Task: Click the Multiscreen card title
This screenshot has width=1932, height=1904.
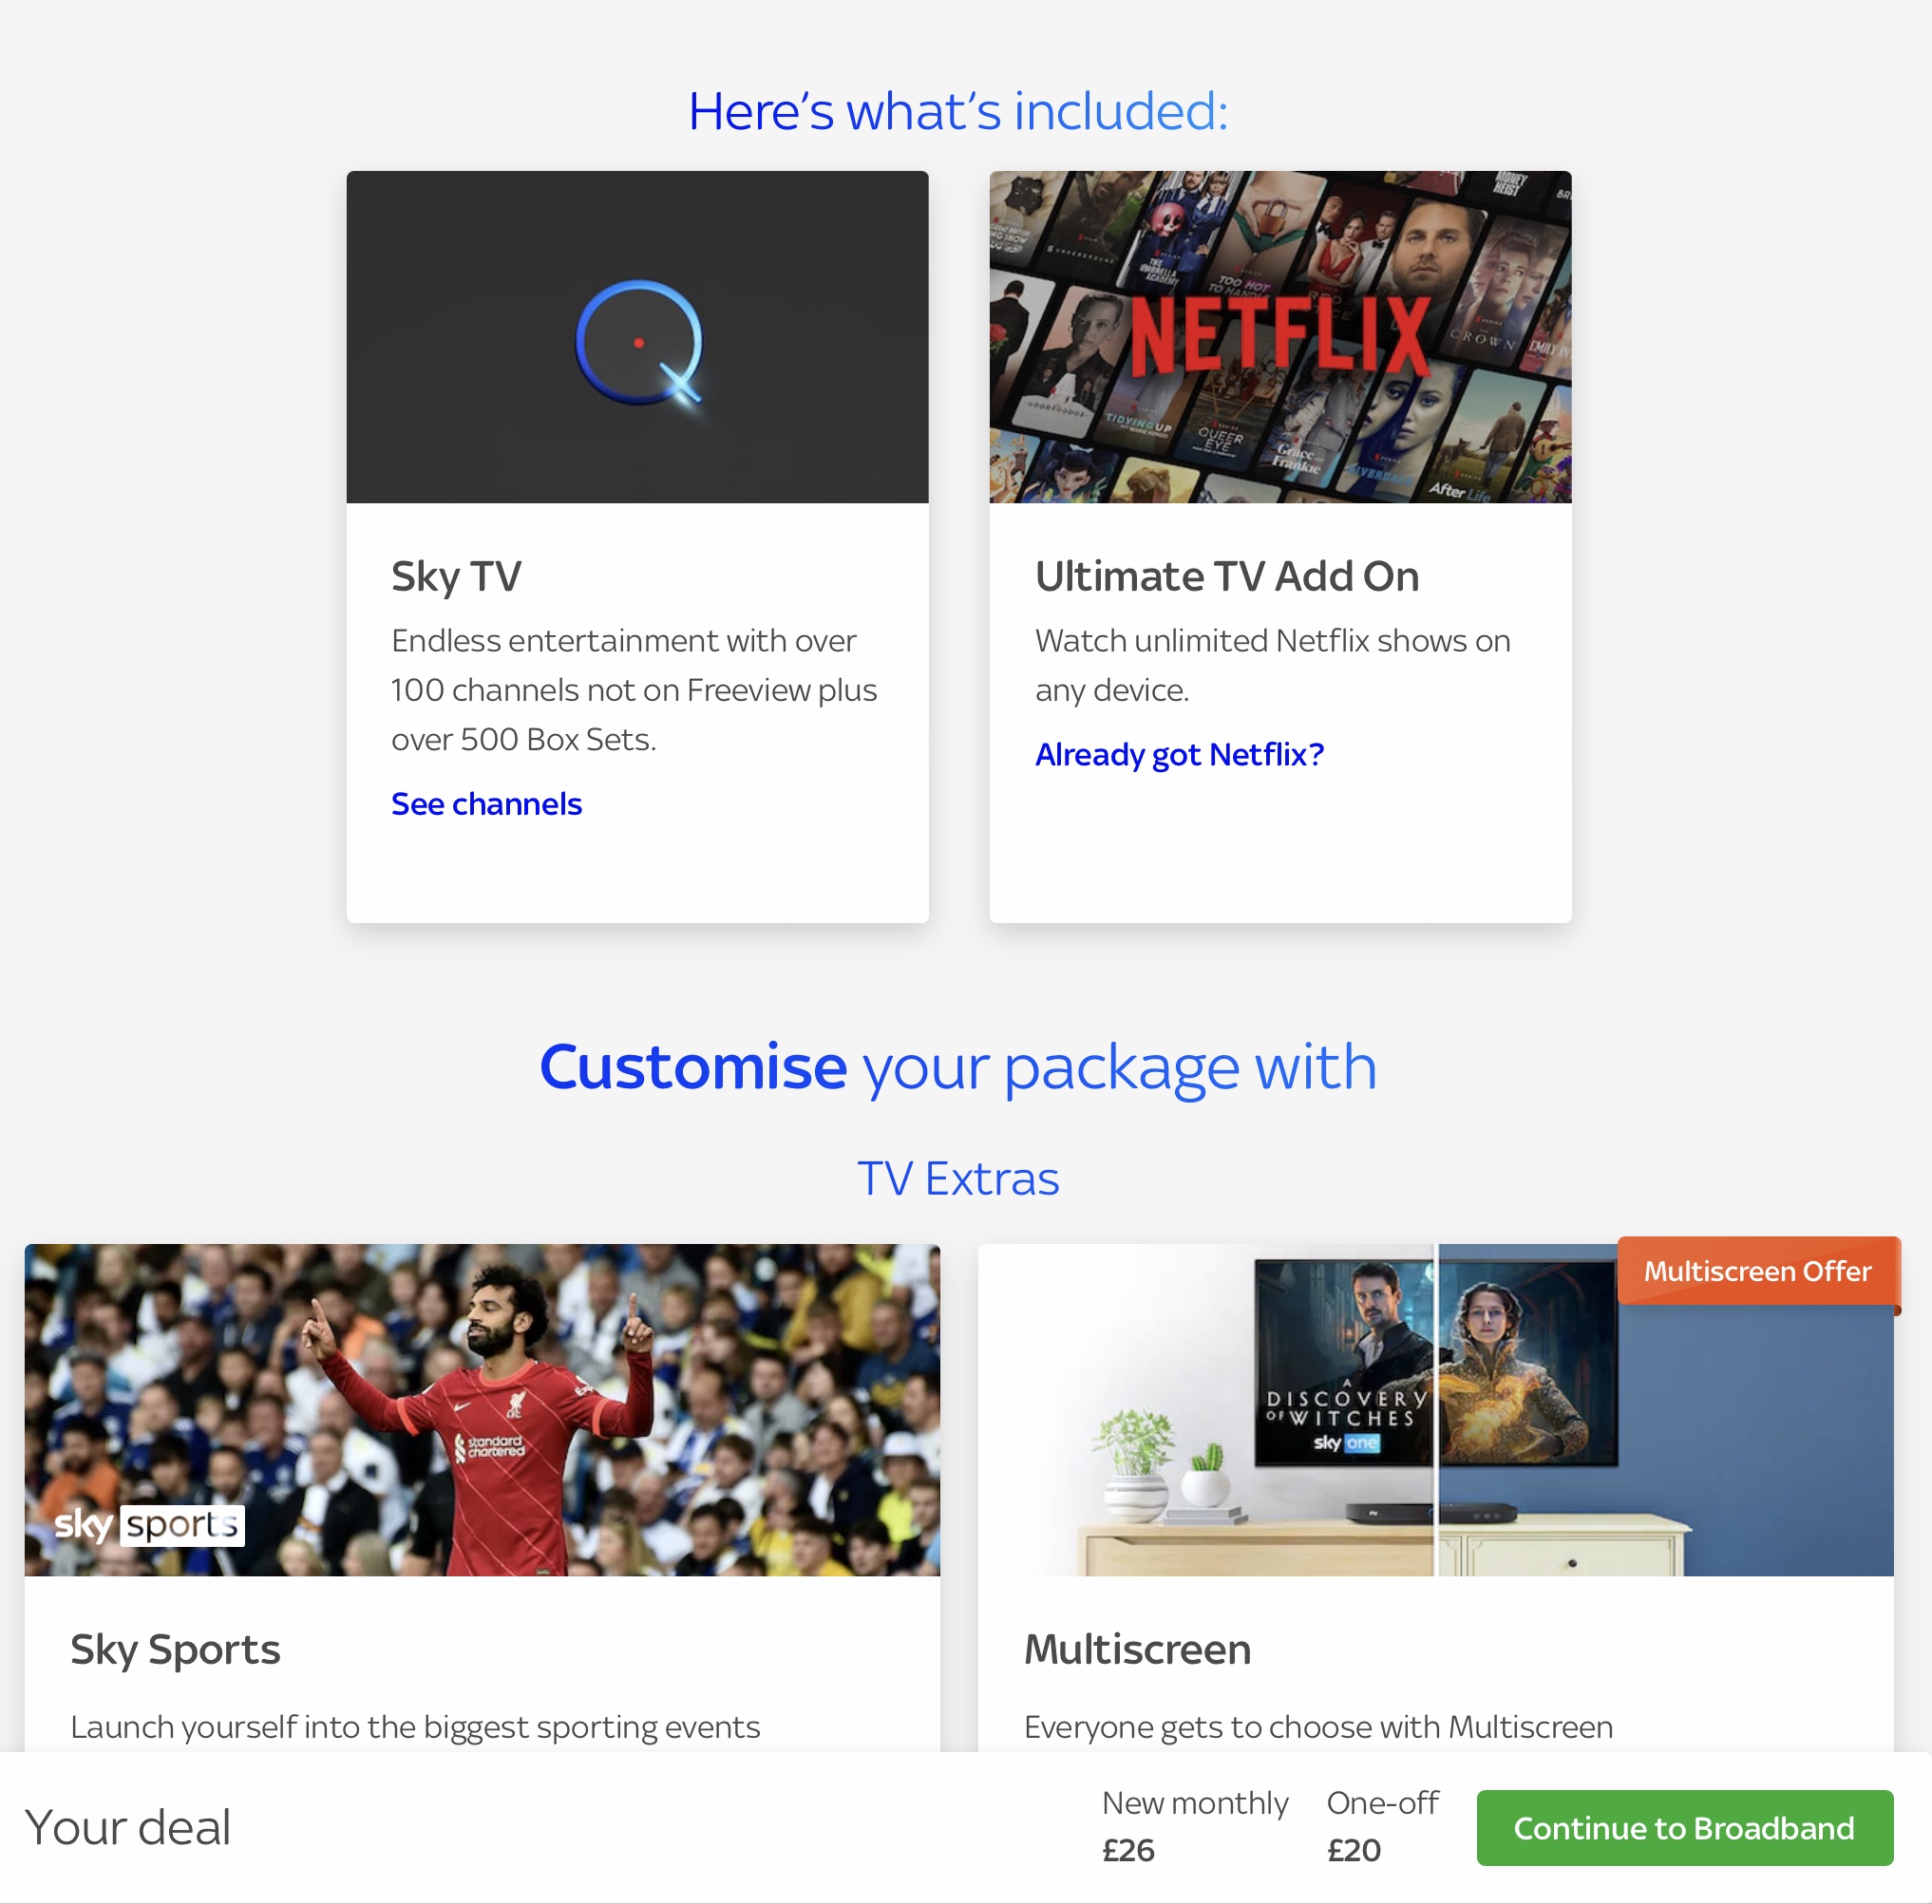Action: tap(1137, 1650)
